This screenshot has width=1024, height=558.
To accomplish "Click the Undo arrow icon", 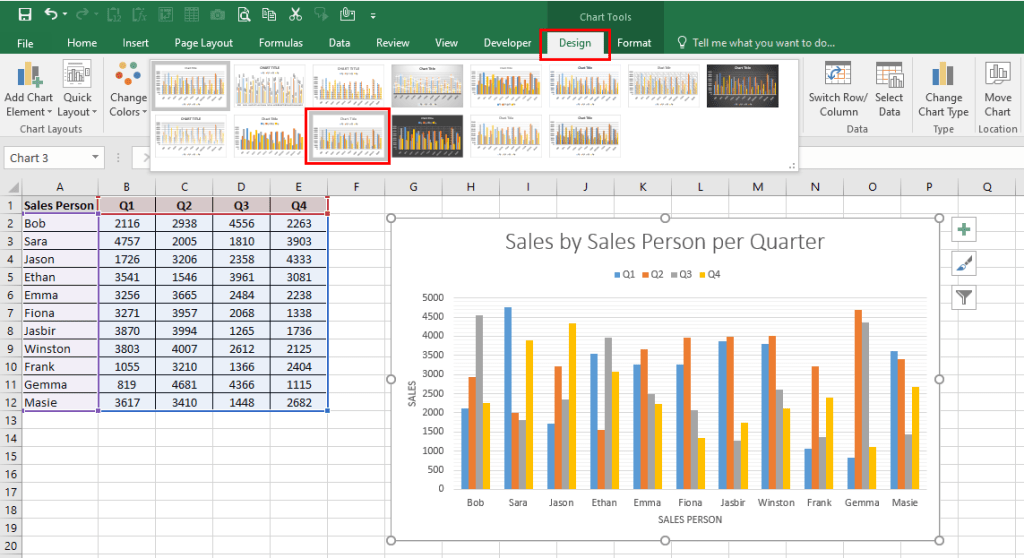I will tap(51, 14).
